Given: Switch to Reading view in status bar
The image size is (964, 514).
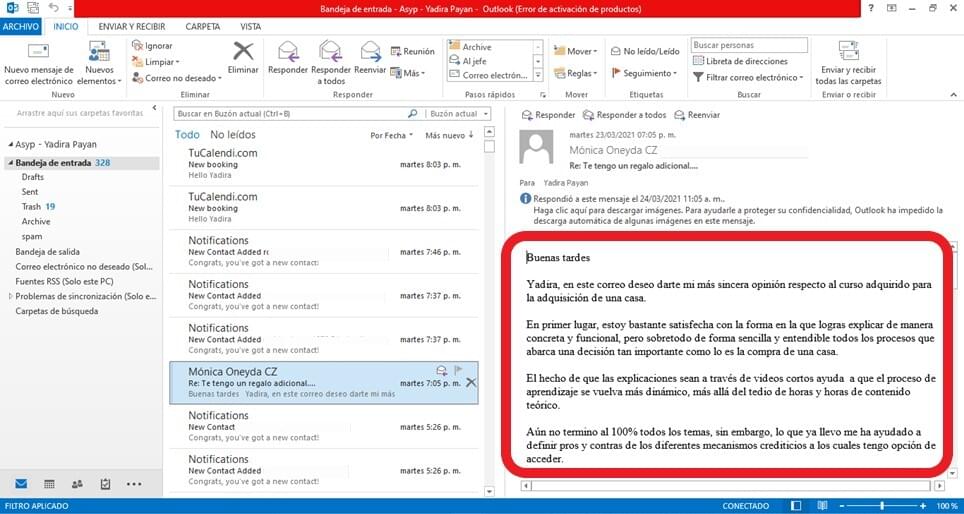Looking at the screenshot, I should (822, 506).
